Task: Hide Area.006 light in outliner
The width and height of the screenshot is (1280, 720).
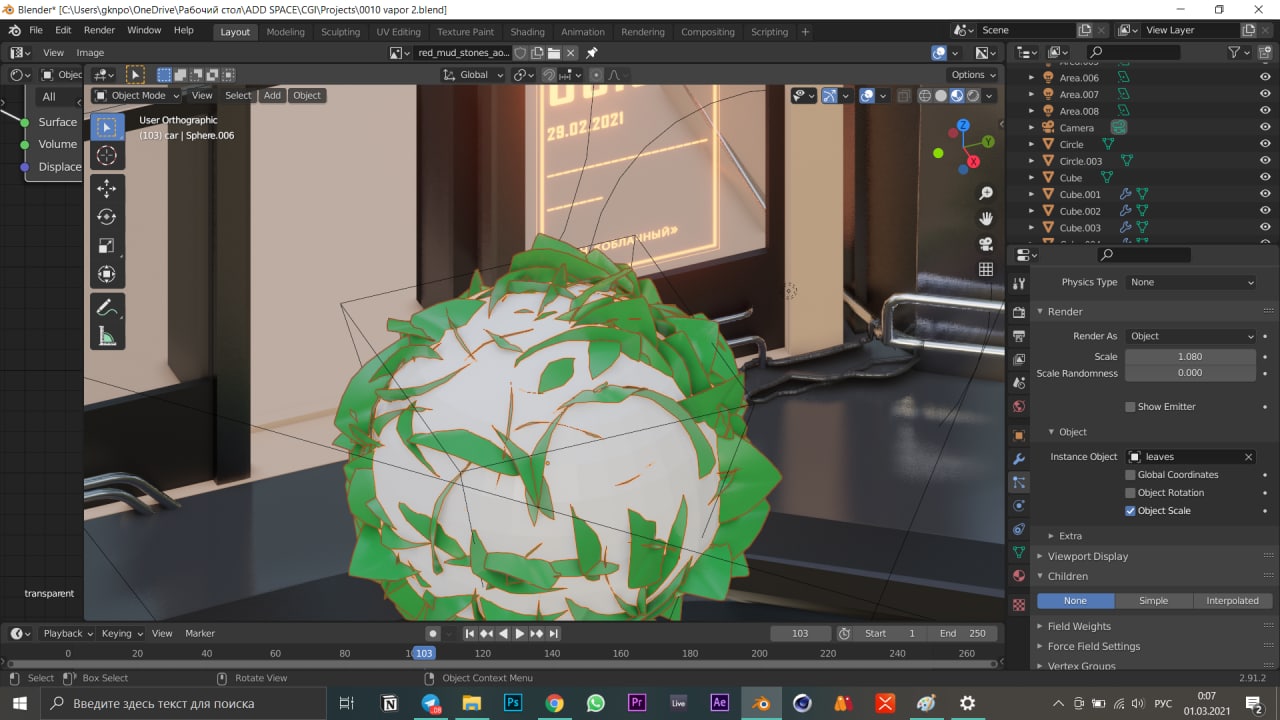Action: click(1265, 78)
